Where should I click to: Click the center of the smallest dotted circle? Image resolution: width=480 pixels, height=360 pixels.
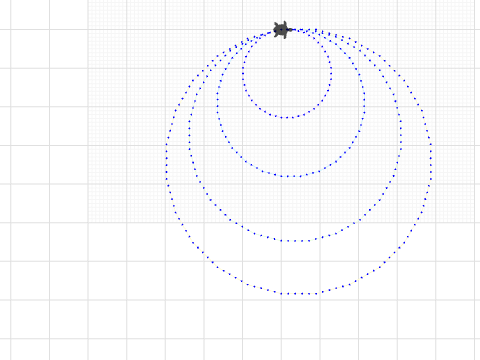(x=287, y=73)
